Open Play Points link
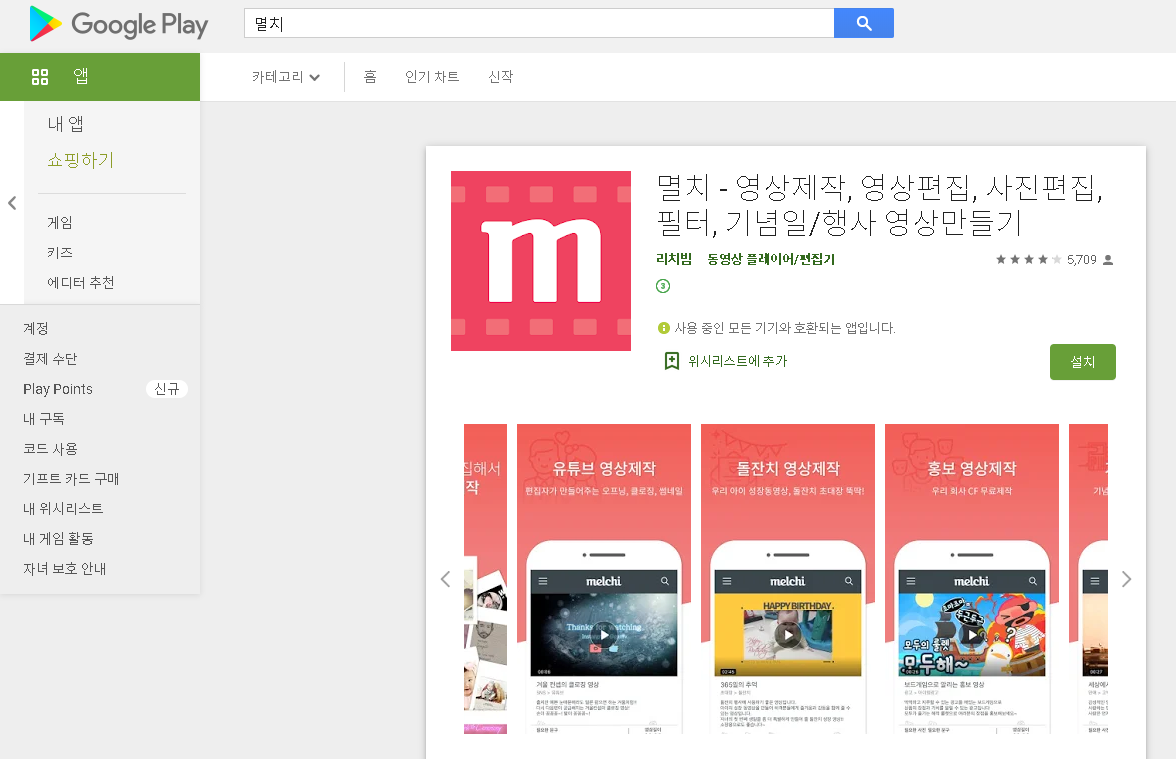 58,388
